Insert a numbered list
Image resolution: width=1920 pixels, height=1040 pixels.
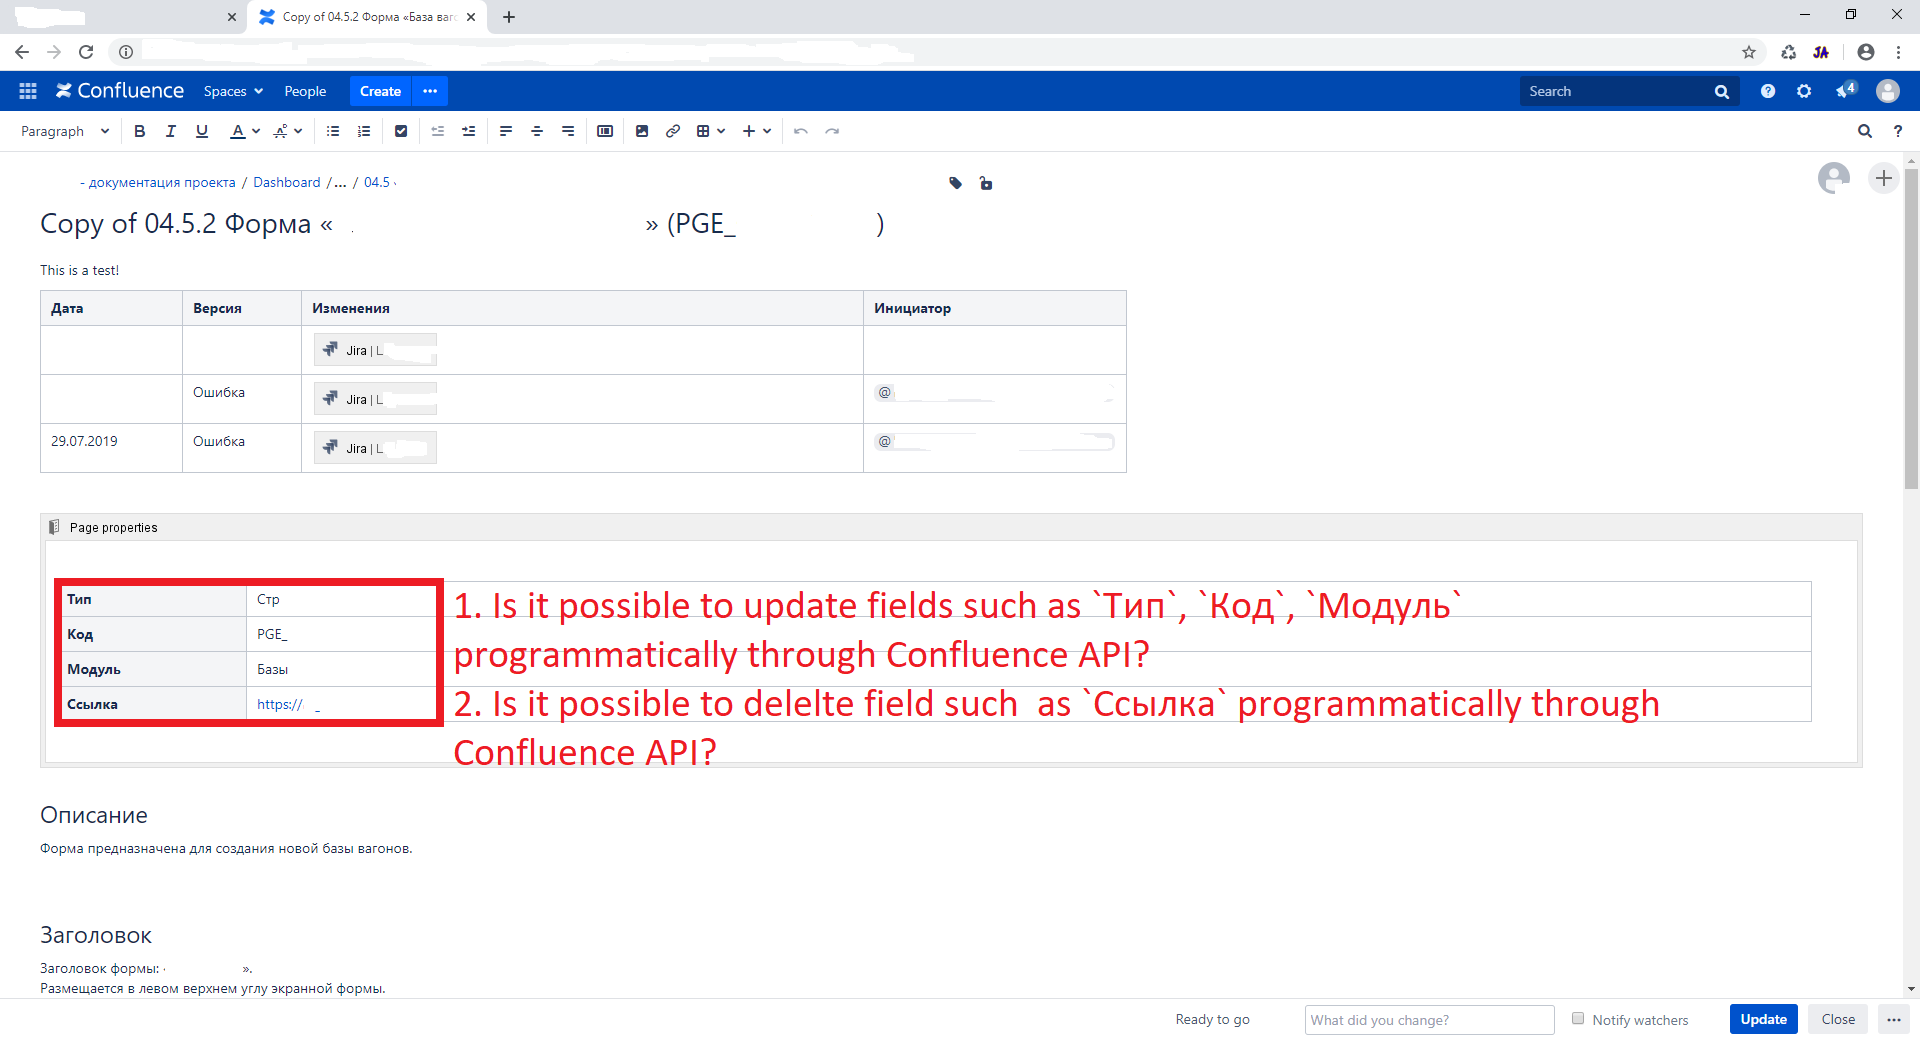tap(364, 131)
